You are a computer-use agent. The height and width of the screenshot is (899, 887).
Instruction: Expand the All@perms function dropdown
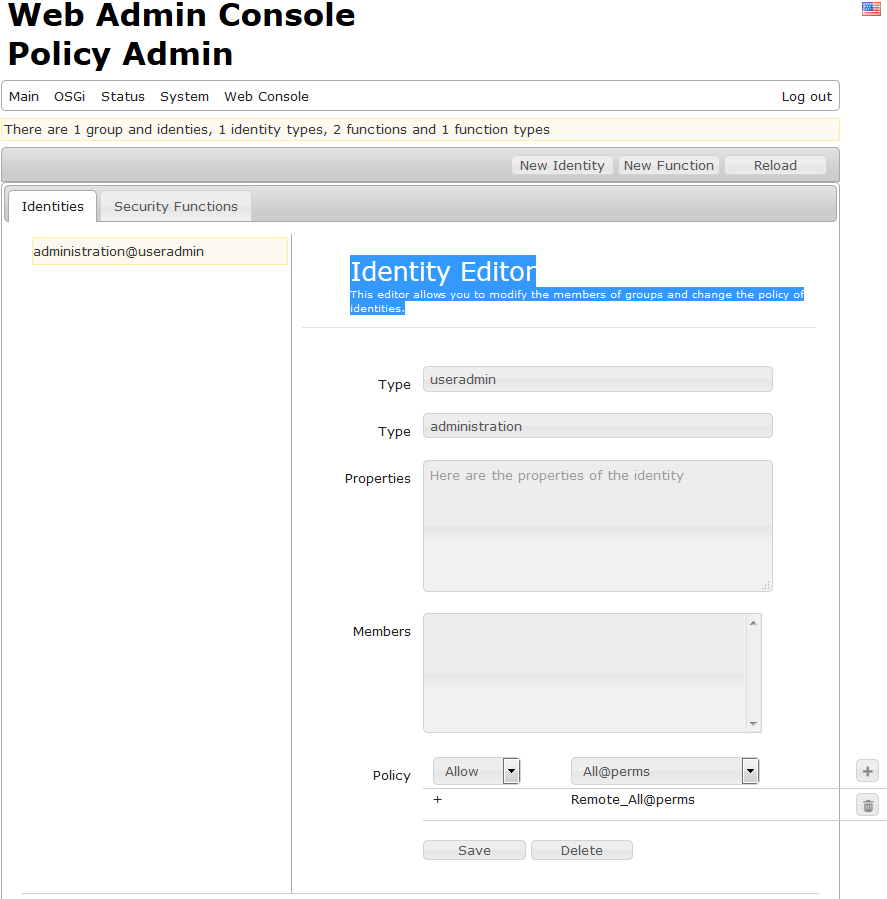click(749, 771)
